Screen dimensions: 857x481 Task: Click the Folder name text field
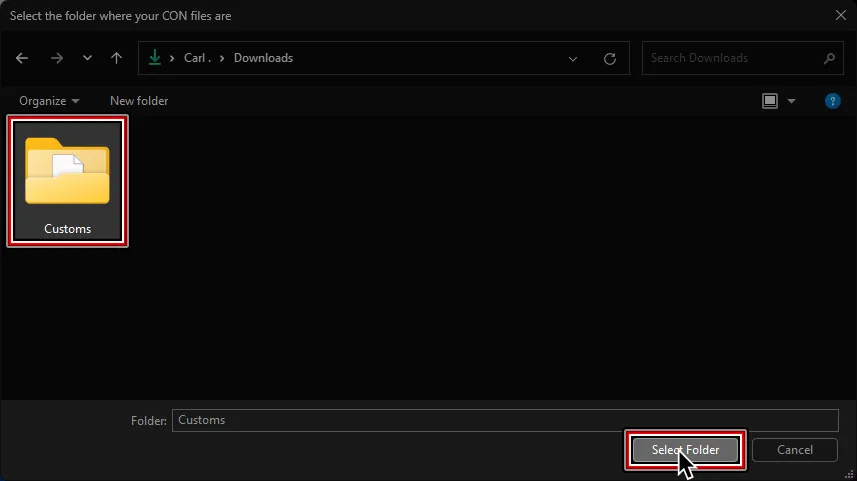505,420
